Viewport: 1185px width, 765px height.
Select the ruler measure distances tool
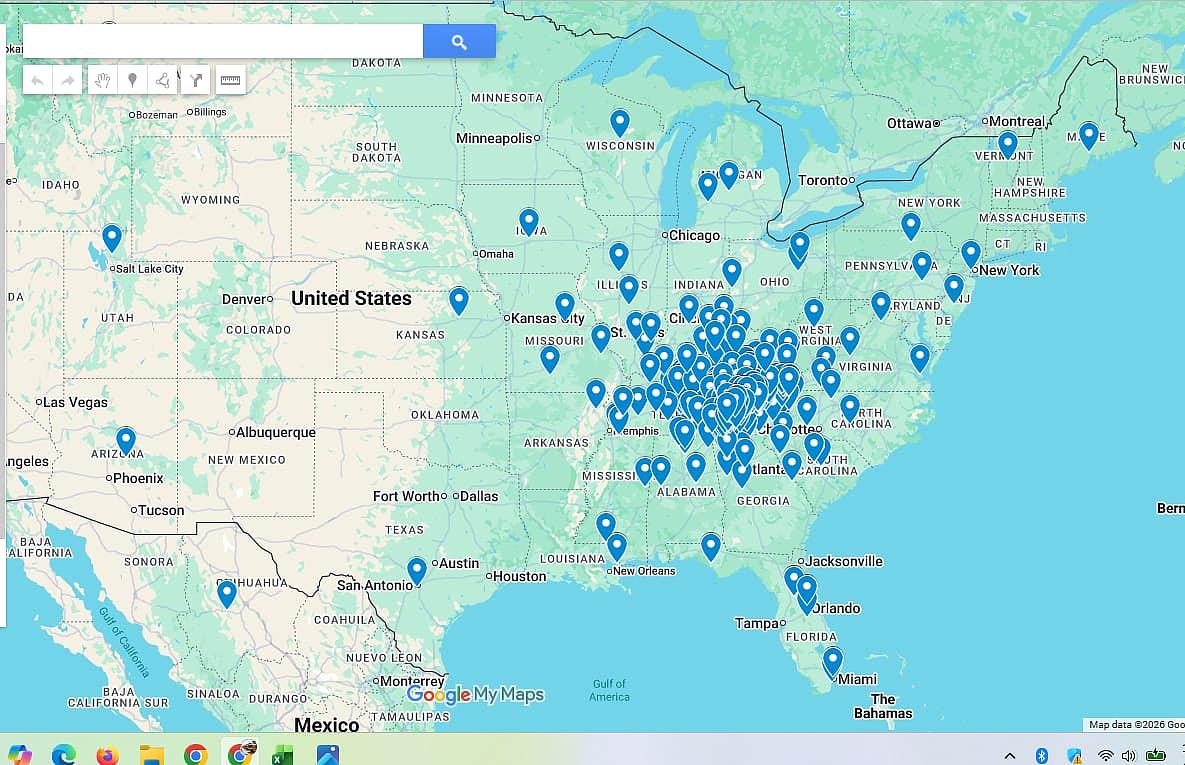coord(230,80)
